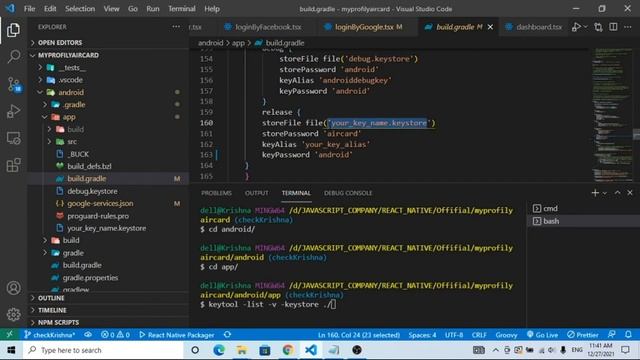This screenshot has width=640, height=360.
Task: Switch to dashboard.tsx tab
Action: pyautogui.click(x=534, y=27)
